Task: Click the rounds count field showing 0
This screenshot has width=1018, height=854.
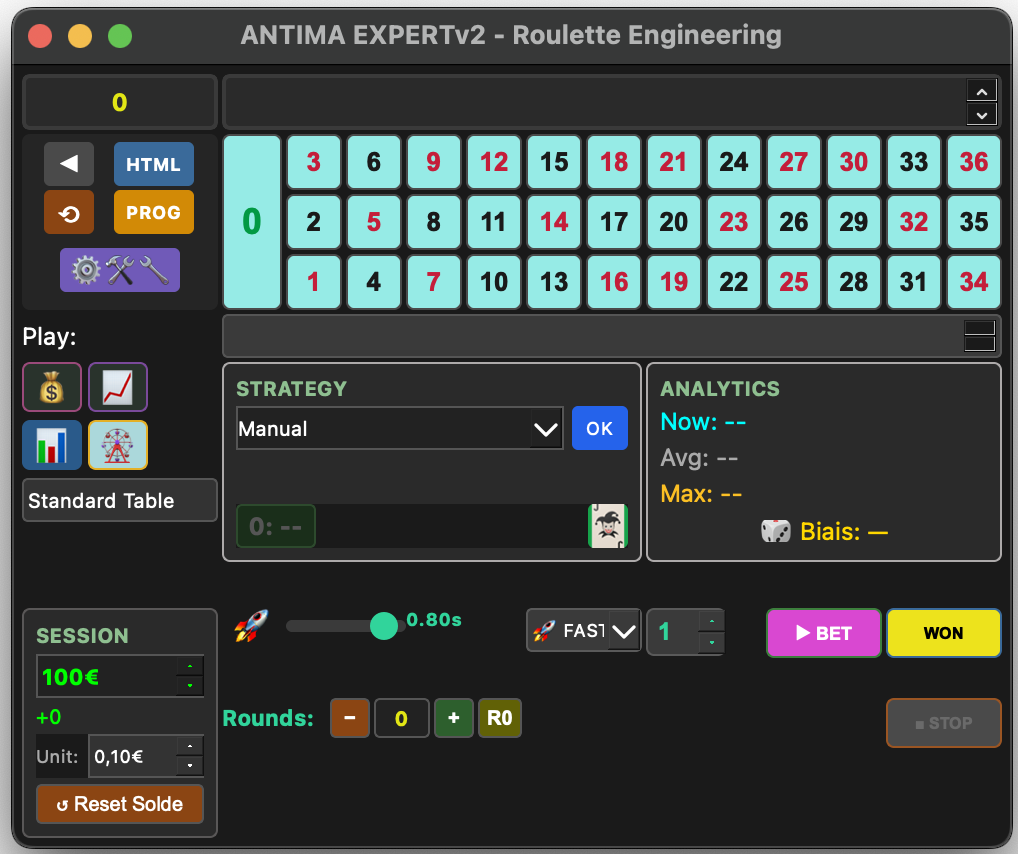Action: [402, 718]
